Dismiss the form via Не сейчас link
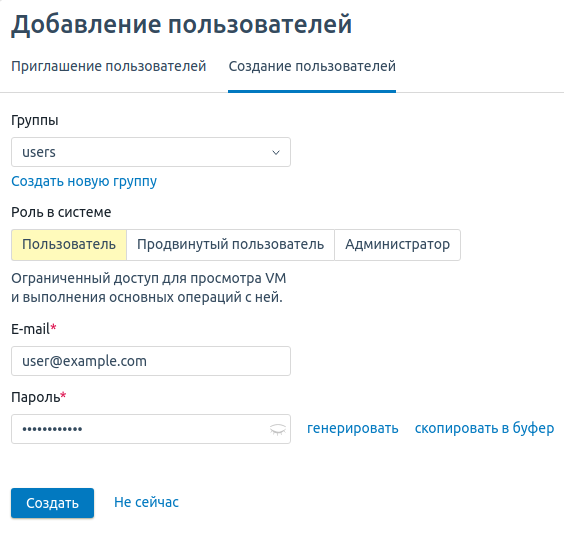Screen dimensions: 564x534 point(146,502)
